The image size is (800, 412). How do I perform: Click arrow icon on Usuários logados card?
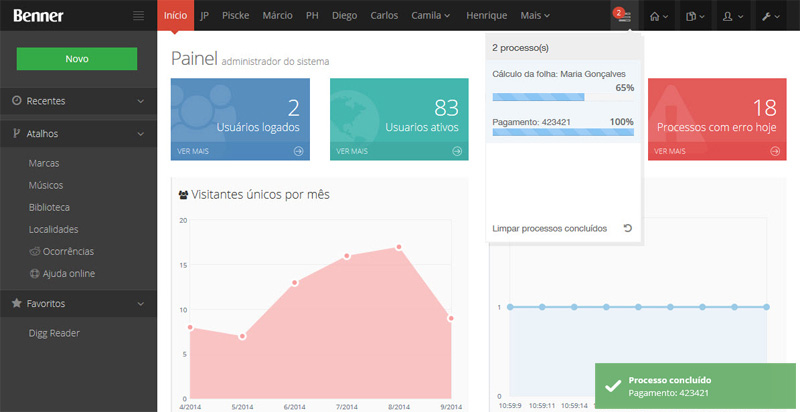[x=299, y=152]
